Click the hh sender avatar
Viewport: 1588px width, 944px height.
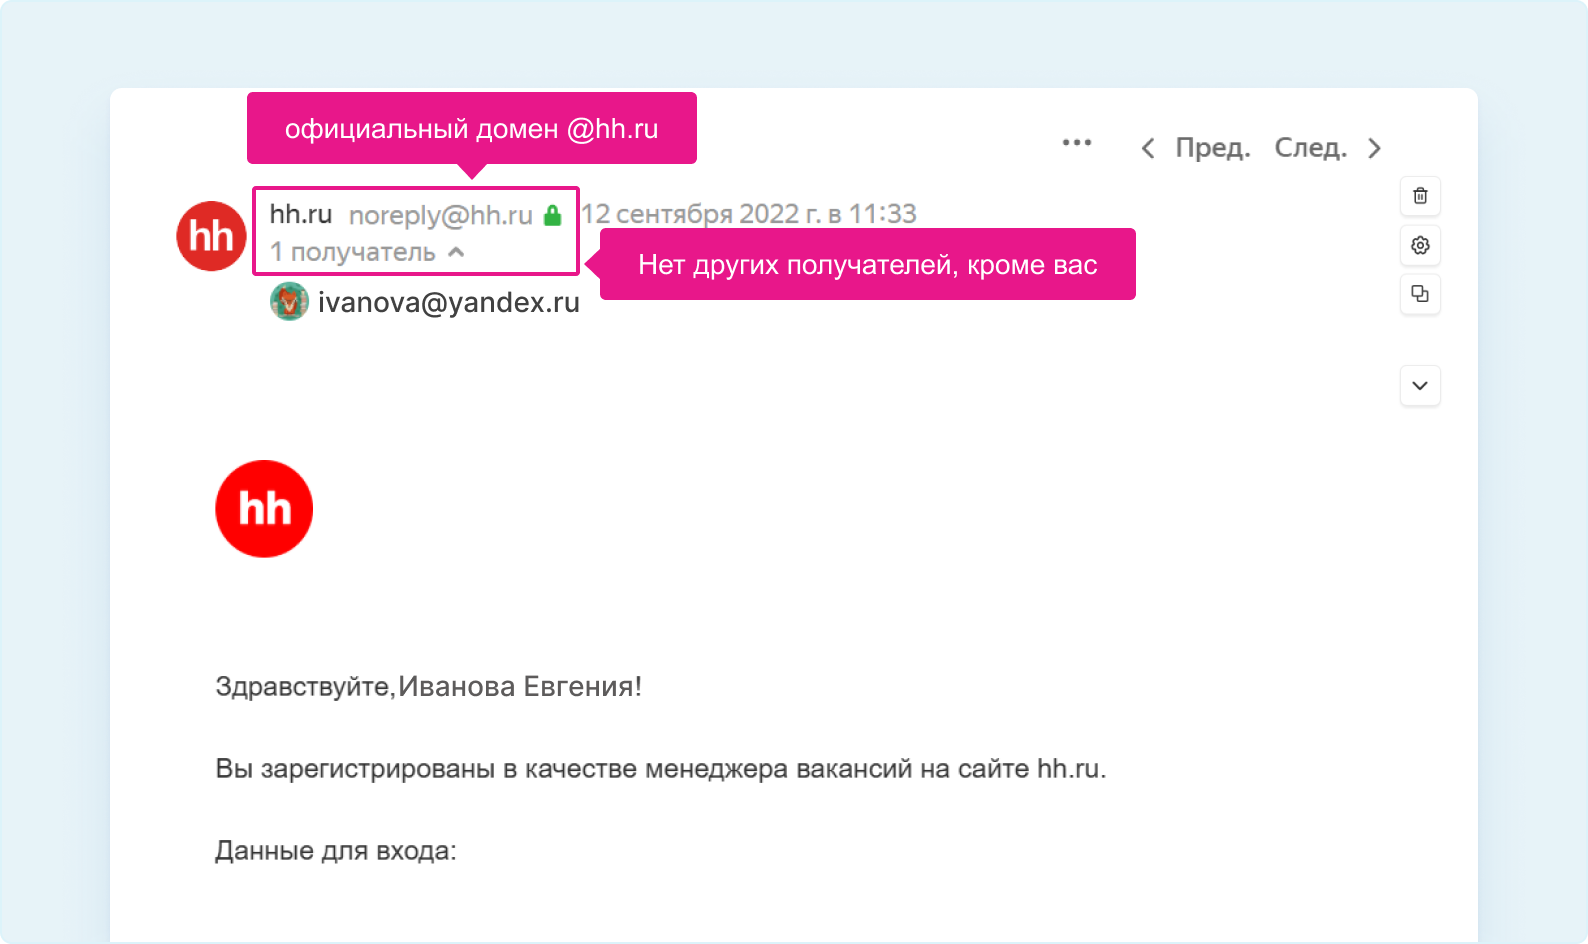coord(211,236)
